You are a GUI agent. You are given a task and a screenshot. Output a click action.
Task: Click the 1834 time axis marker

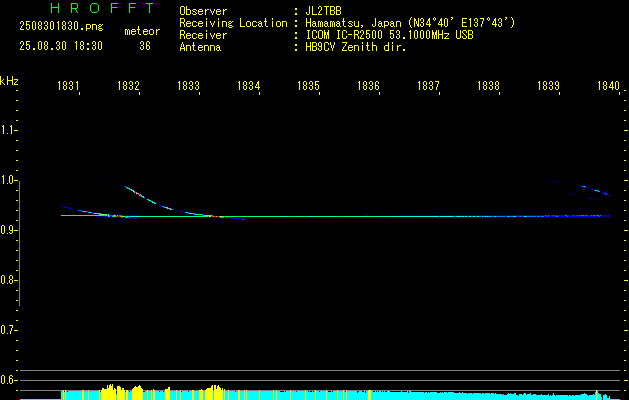tap(249, 86)
